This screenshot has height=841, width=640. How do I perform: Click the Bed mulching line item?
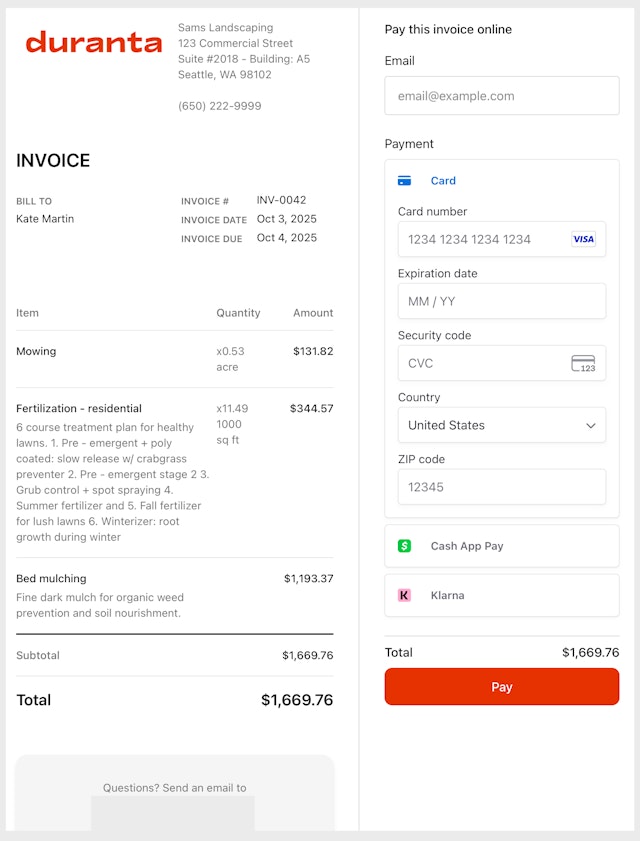51,578
